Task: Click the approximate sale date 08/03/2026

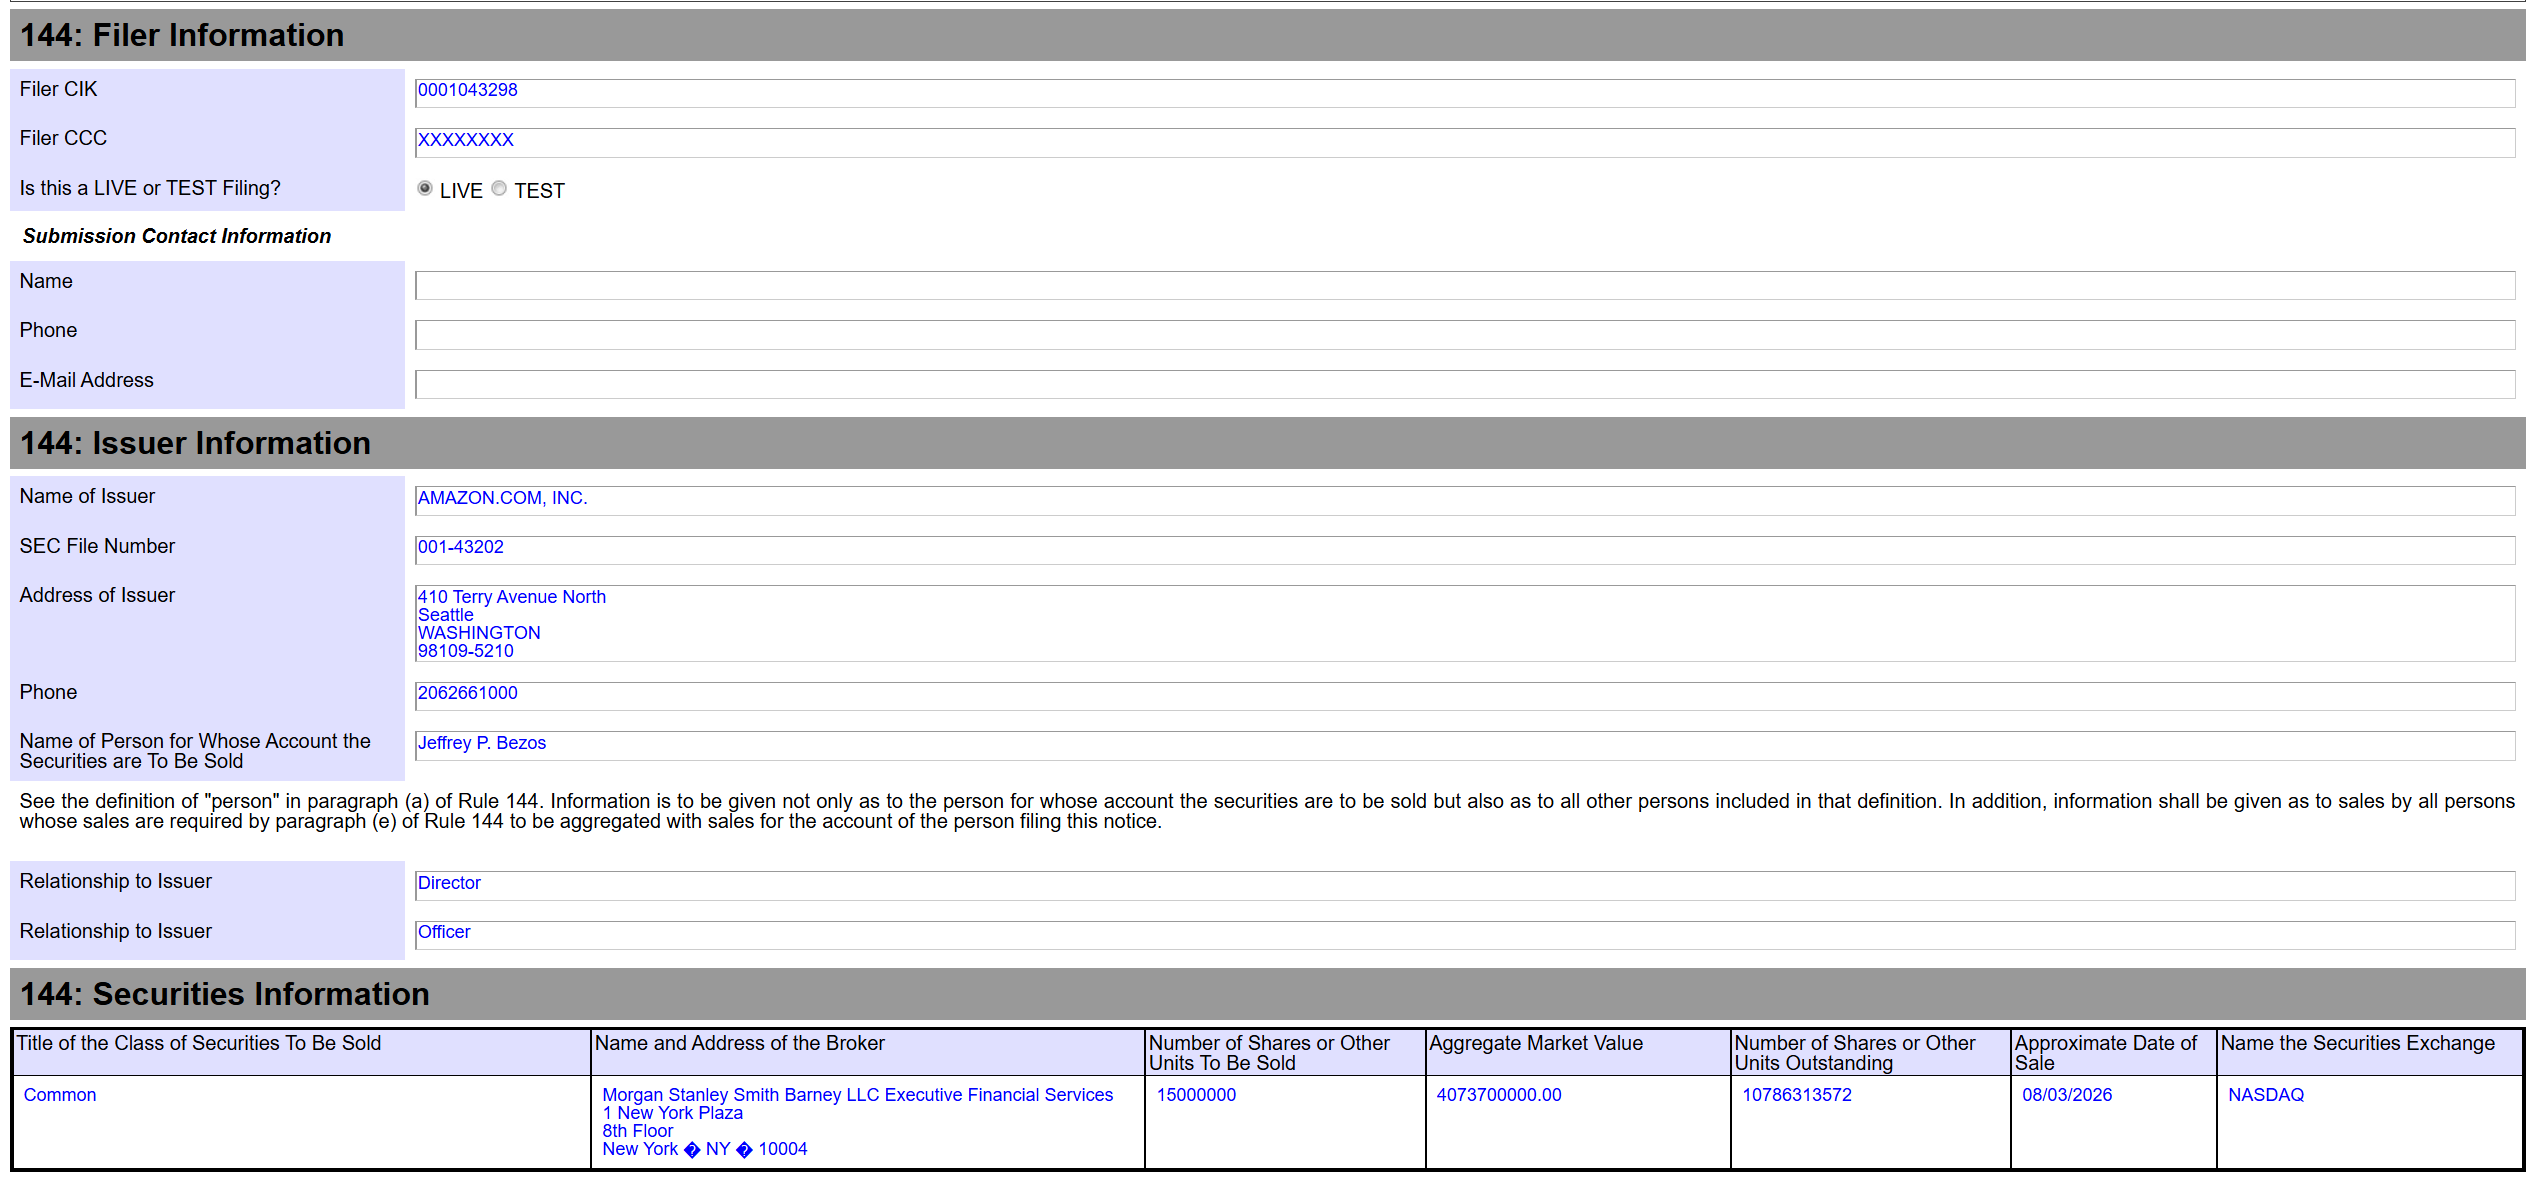Action: (2067, 1095)
